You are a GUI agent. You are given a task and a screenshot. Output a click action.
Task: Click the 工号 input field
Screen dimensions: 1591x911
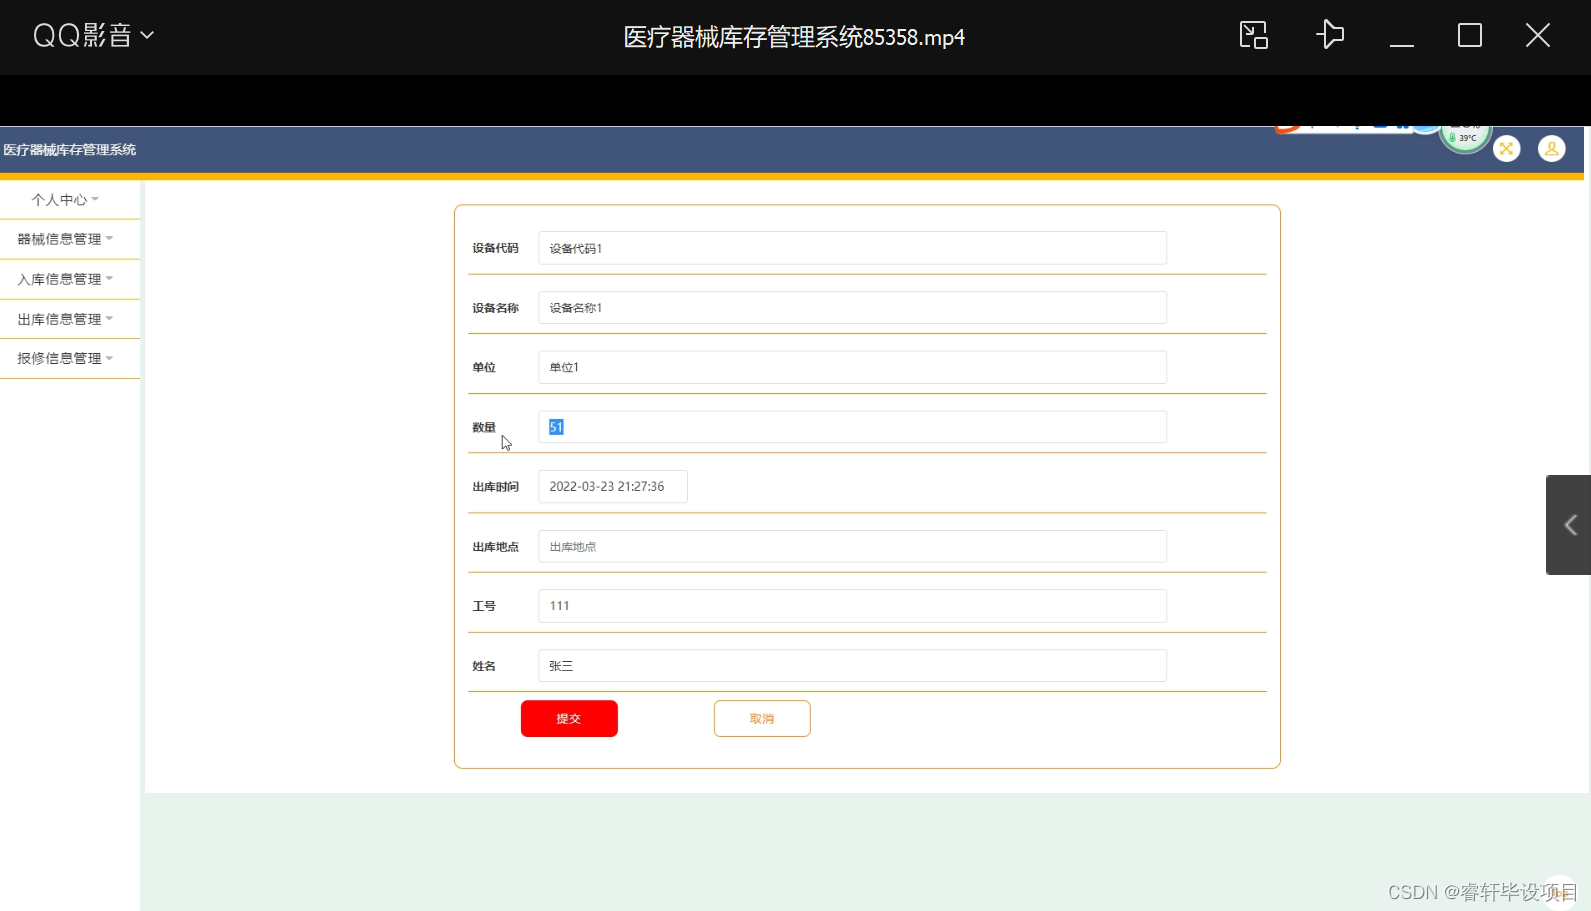852,606
